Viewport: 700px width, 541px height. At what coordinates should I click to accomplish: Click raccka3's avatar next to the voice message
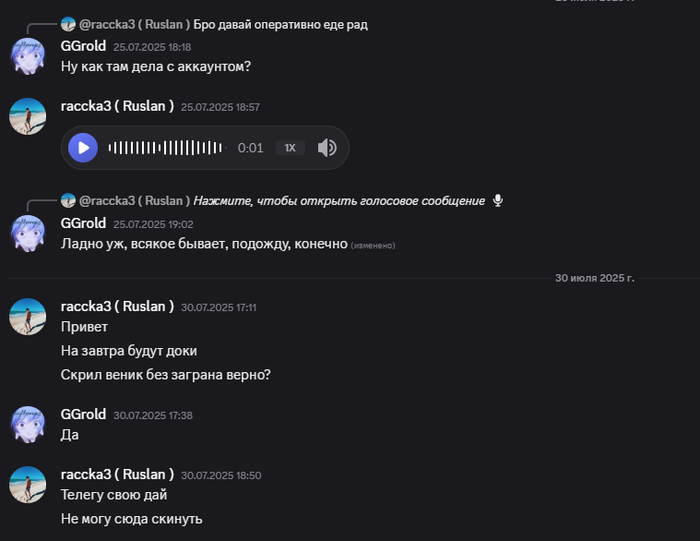coord(28,117)
